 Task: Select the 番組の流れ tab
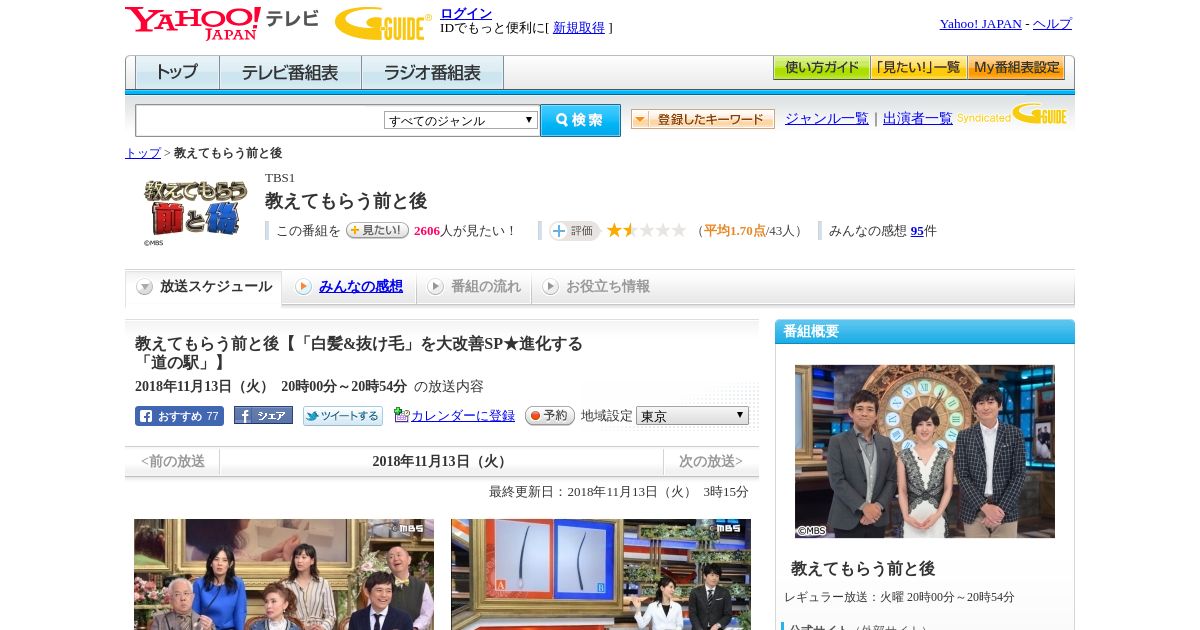pyautogui.click(x=474, y=287)
